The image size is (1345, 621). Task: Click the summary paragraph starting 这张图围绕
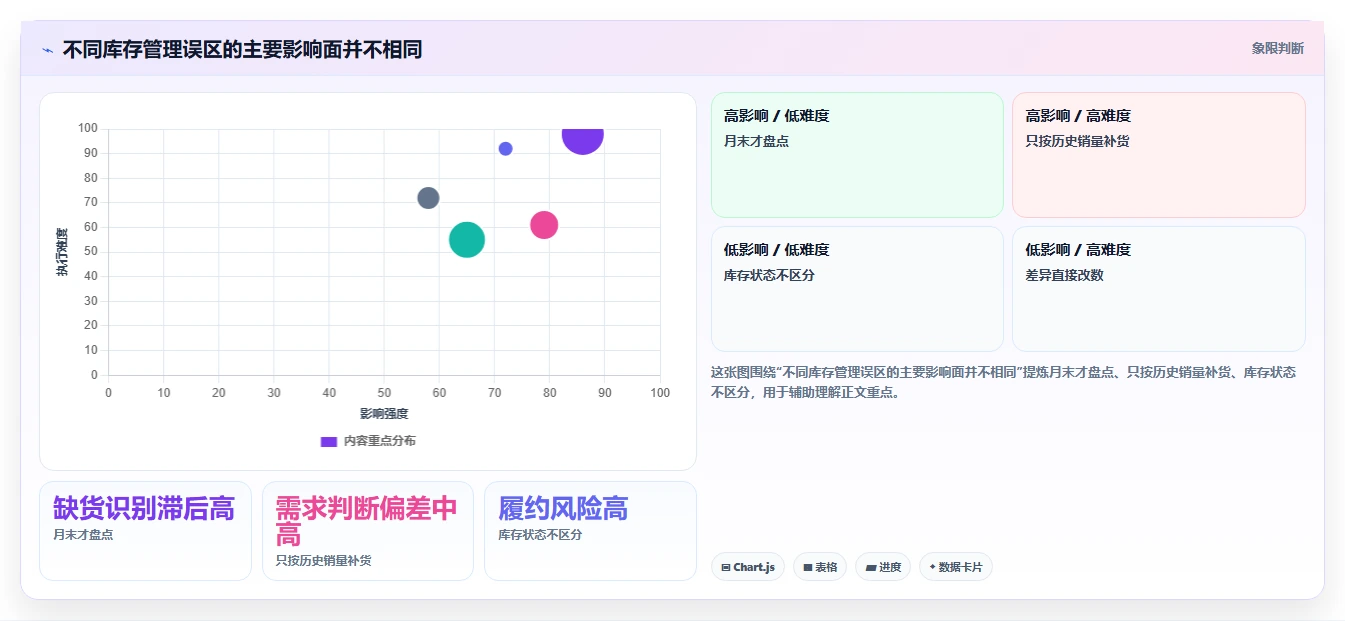click(x=1003, y=382)
